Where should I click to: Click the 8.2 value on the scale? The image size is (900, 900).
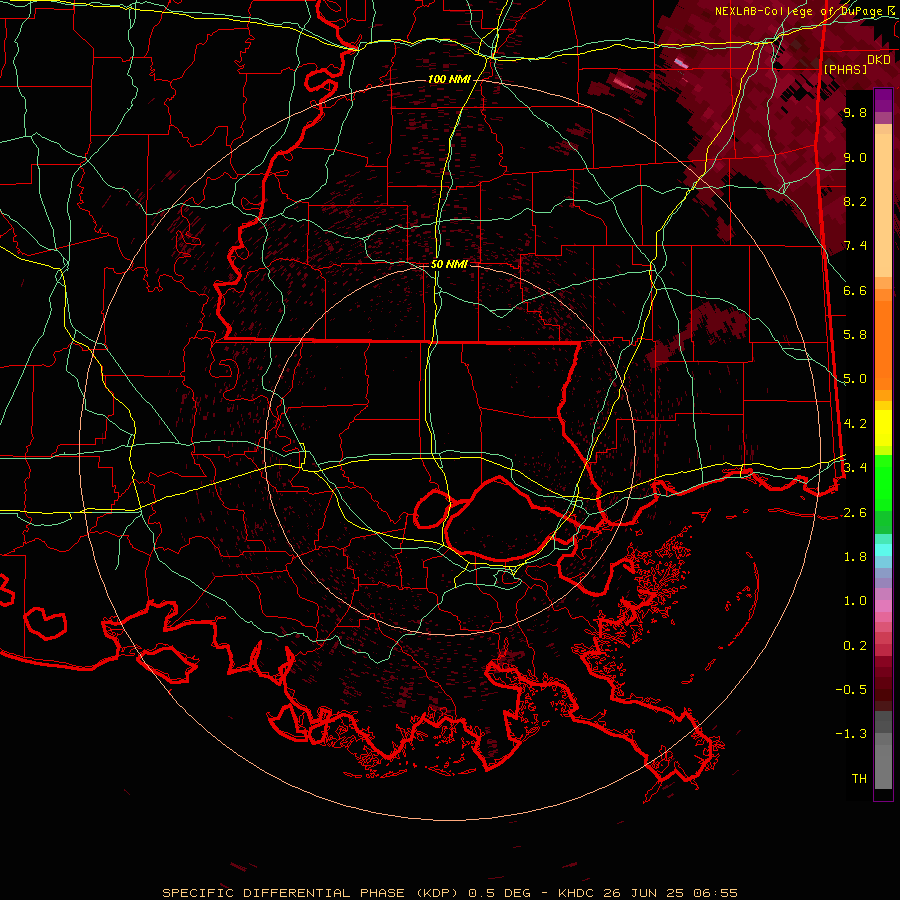tap(855, 201)
